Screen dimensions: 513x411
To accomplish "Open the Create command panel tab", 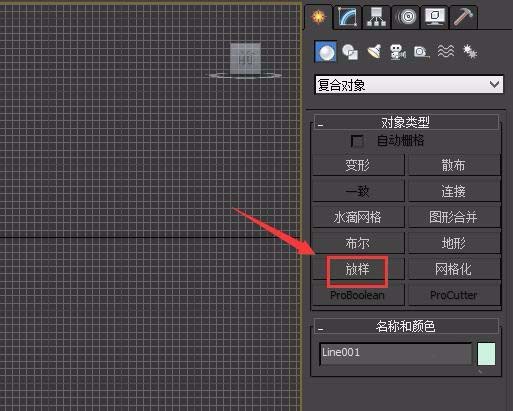I will pos(319,17).
